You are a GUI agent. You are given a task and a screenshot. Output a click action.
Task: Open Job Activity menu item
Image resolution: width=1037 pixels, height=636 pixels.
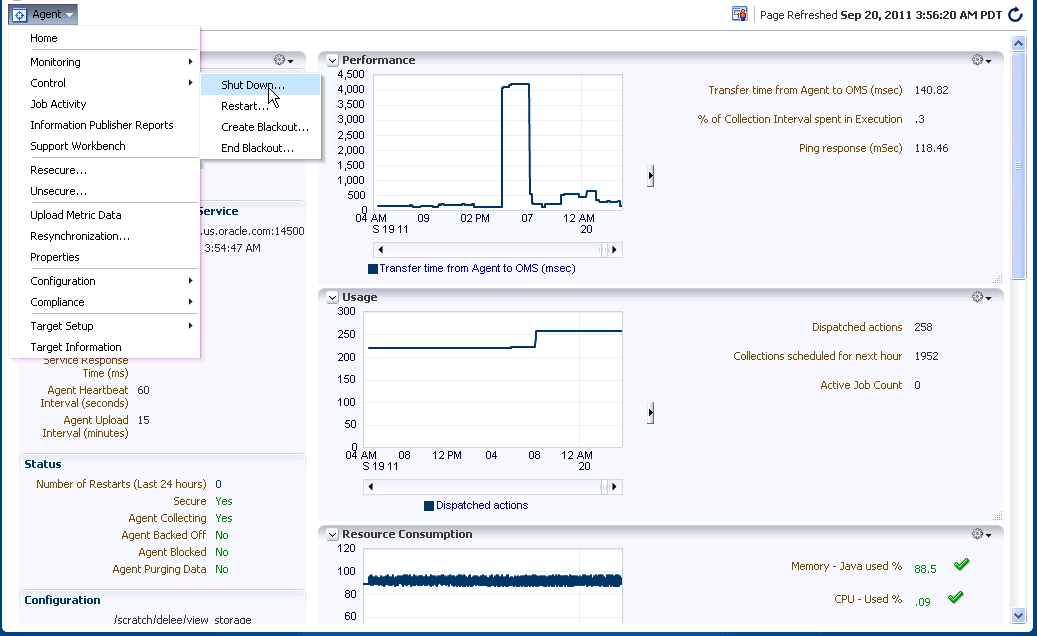(104, 104)
